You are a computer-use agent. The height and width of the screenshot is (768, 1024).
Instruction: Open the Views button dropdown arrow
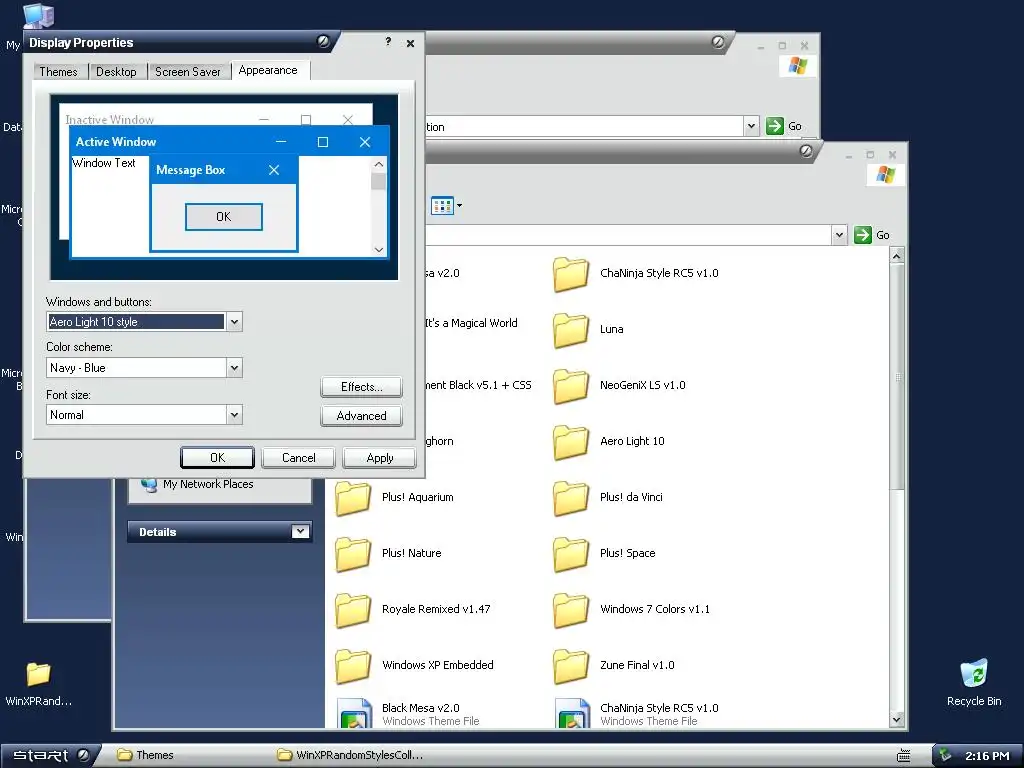(x=460, y=206)
